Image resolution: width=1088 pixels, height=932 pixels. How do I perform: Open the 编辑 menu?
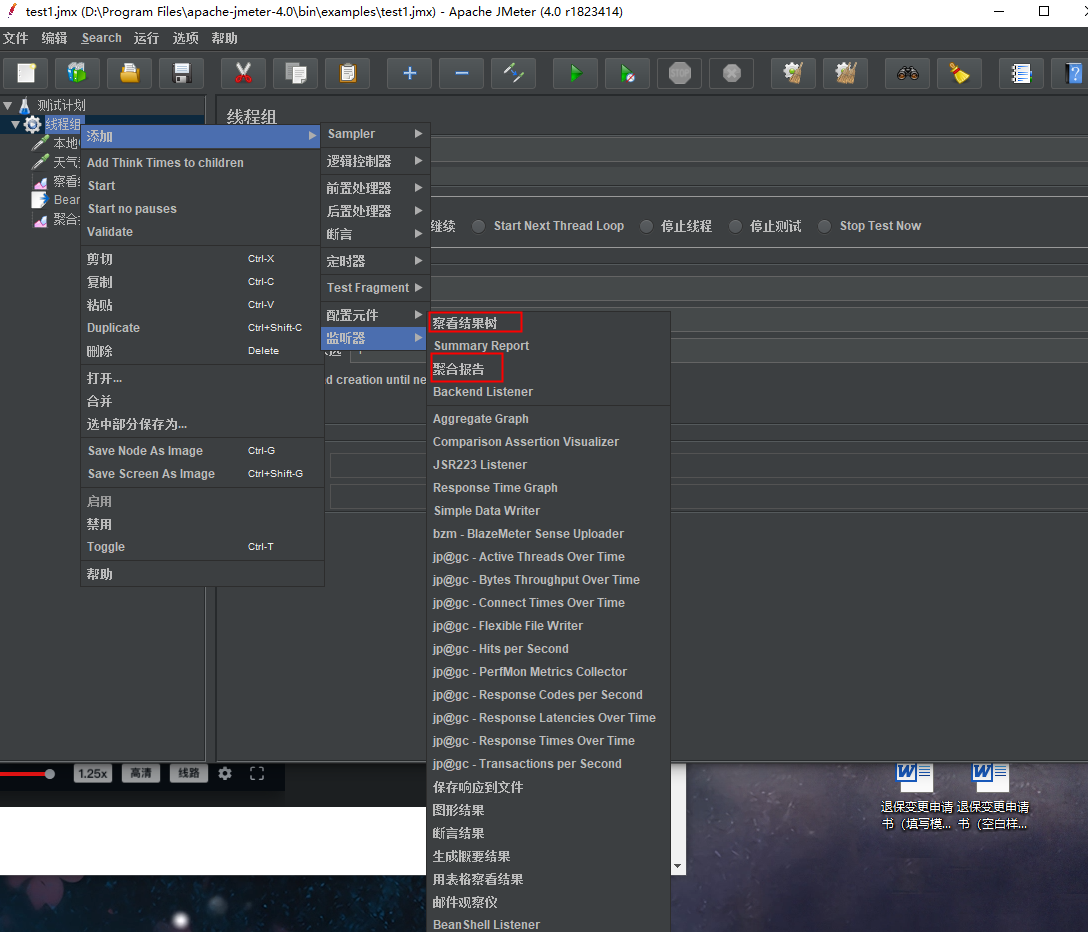coord(54,38)
